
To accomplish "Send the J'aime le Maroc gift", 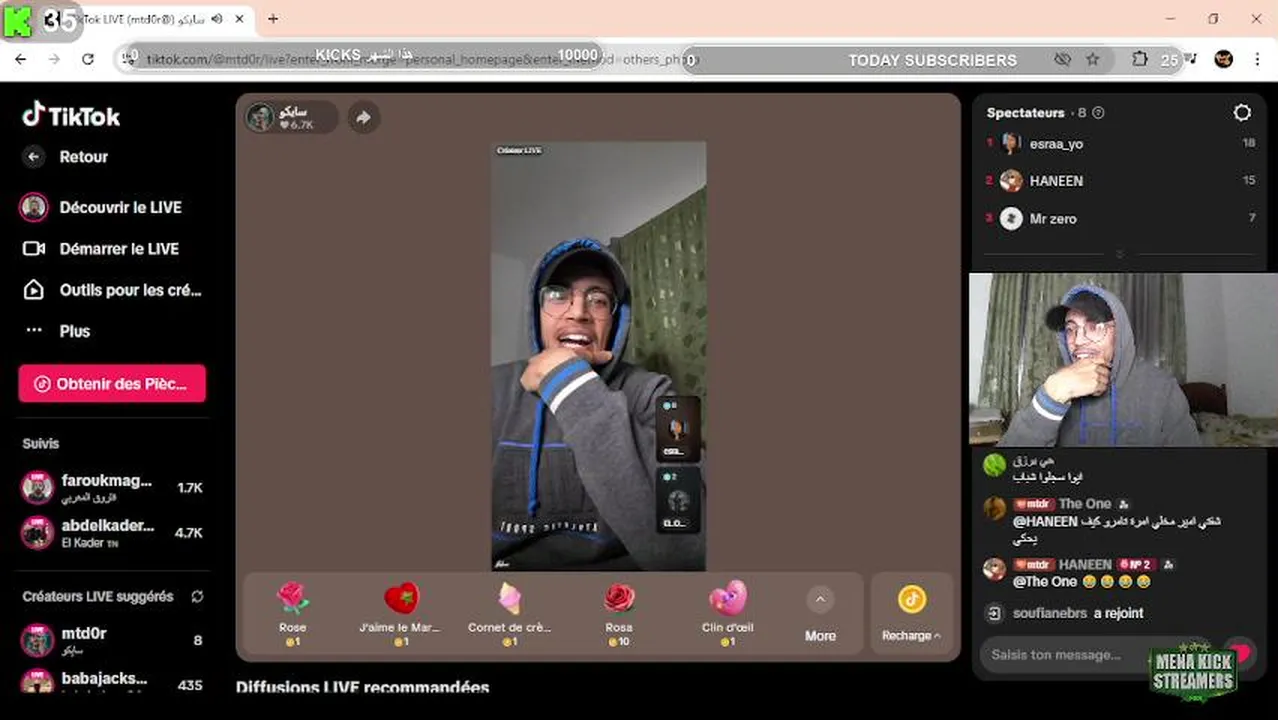I will point(400,614).
